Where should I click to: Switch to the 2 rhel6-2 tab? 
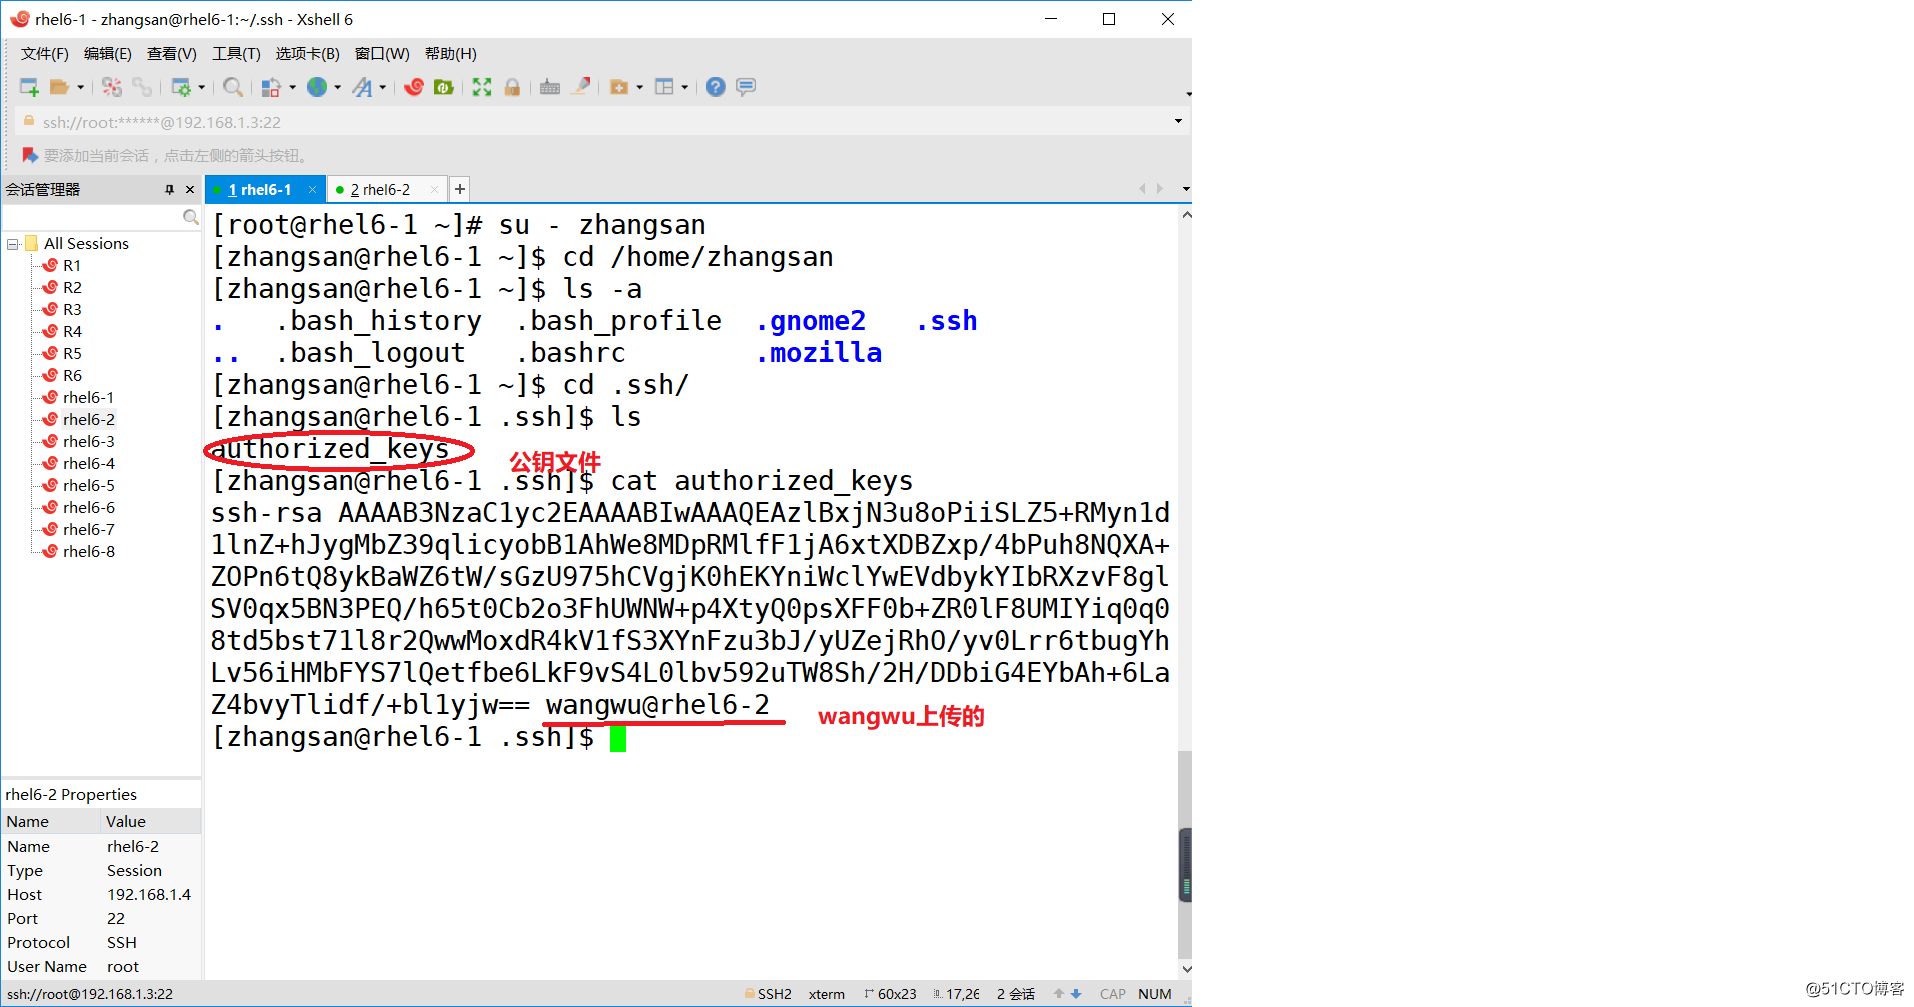(x=380, y=190)
